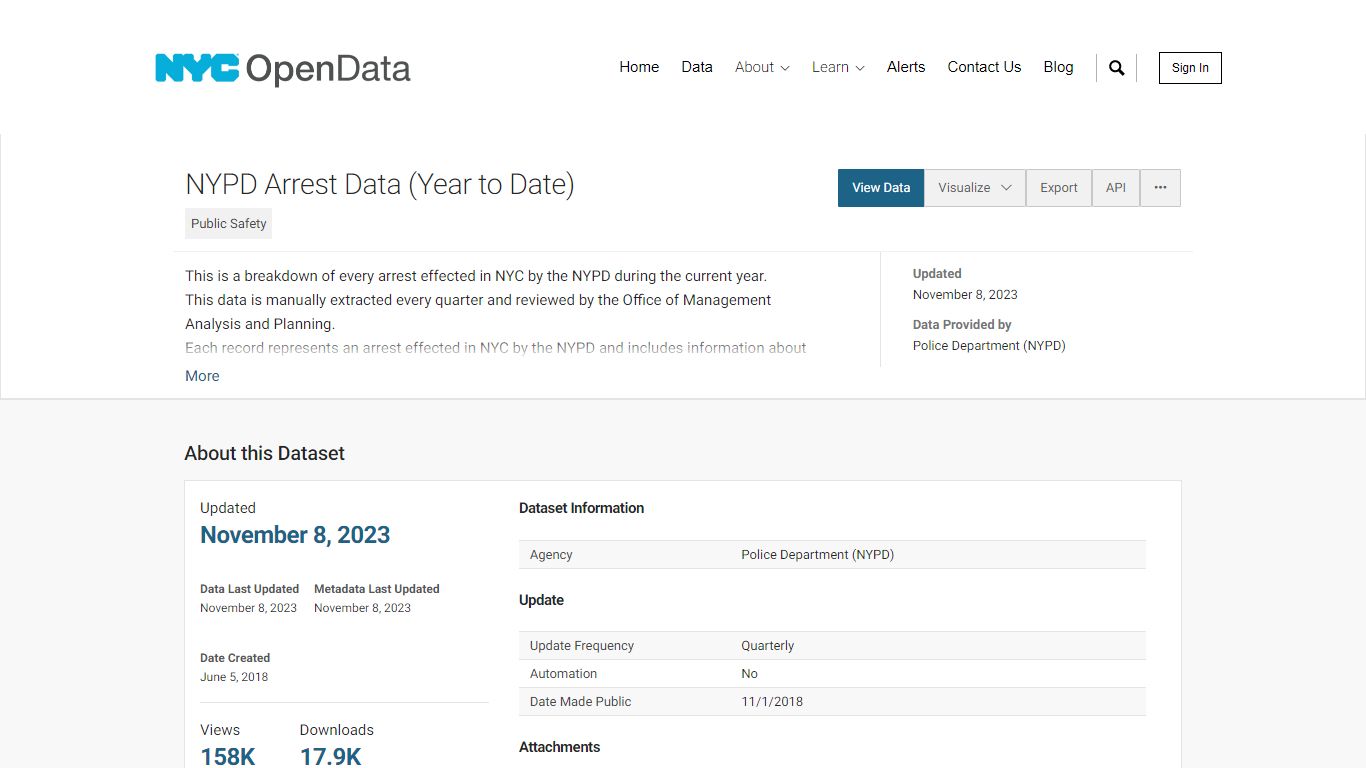Open the Blog page
Screen dimensions: 1366x768
click(1058, 67)
